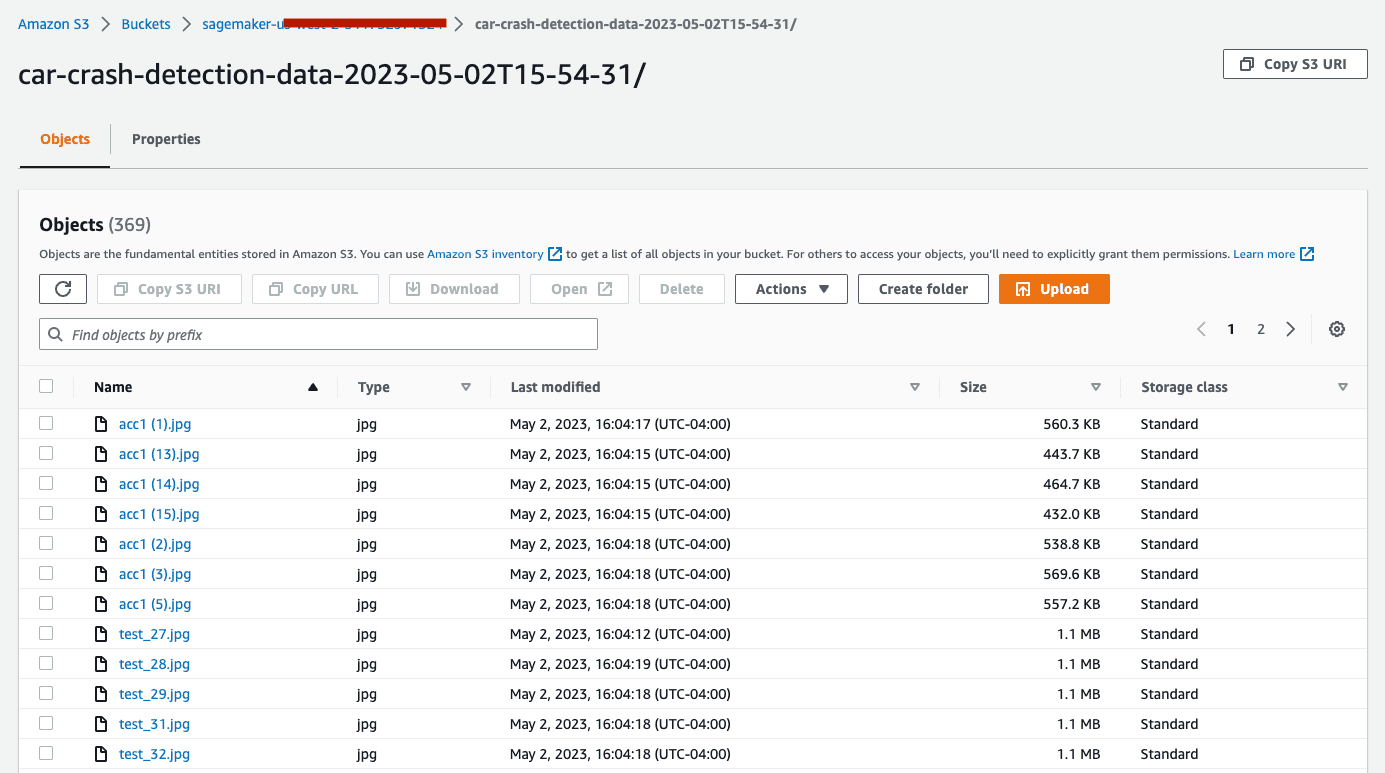The height and width of the screenshot is (773, 1385).
Task: Sort by Name column ascending arrow
Action: coord(313,387)
